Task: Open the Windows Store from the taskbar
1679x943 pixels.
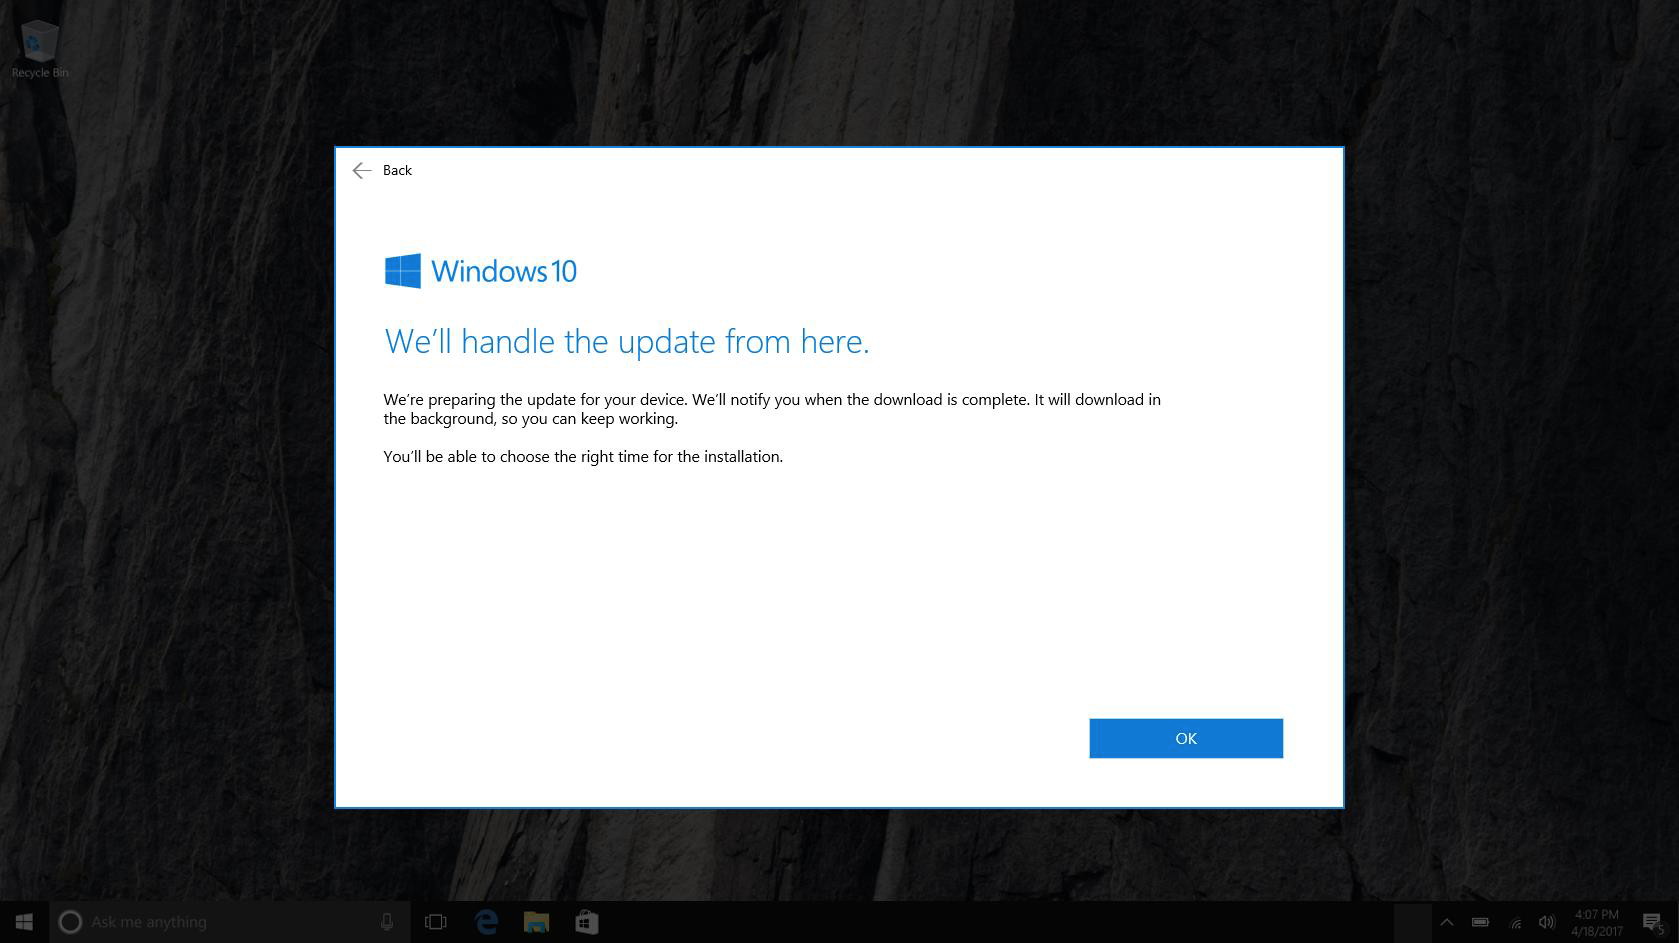Action: point(587,922)
